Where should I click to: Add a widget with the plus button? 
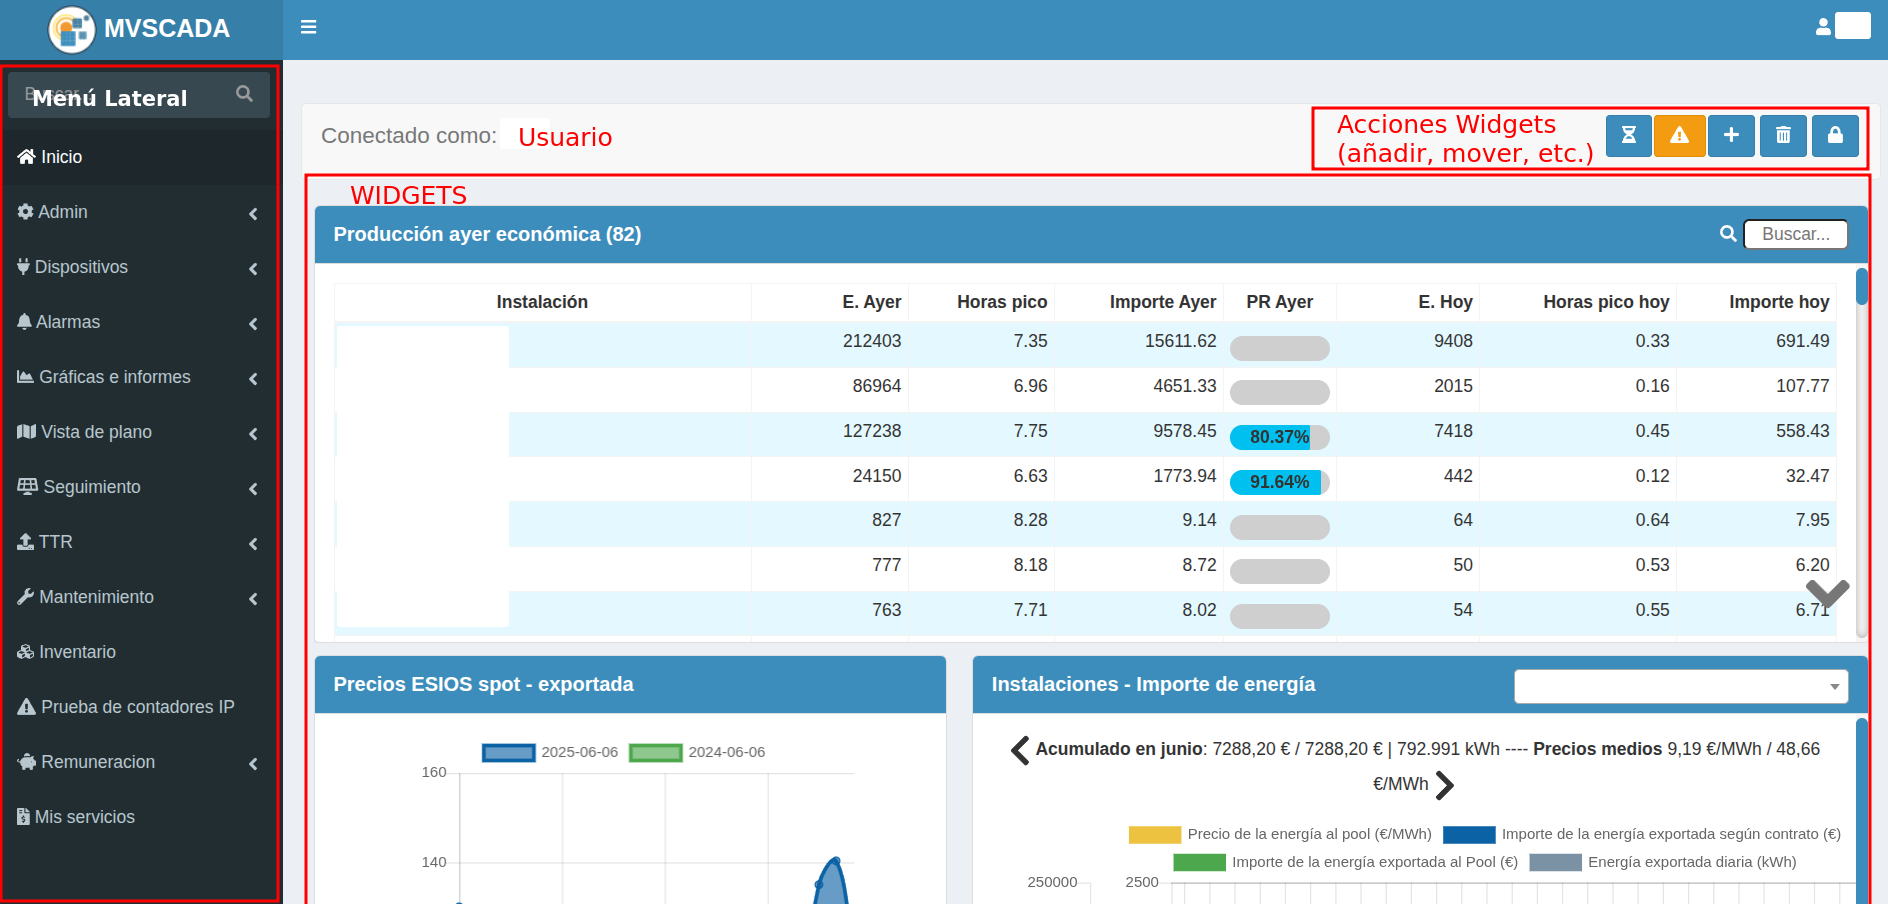click(x=1731, y=135)
